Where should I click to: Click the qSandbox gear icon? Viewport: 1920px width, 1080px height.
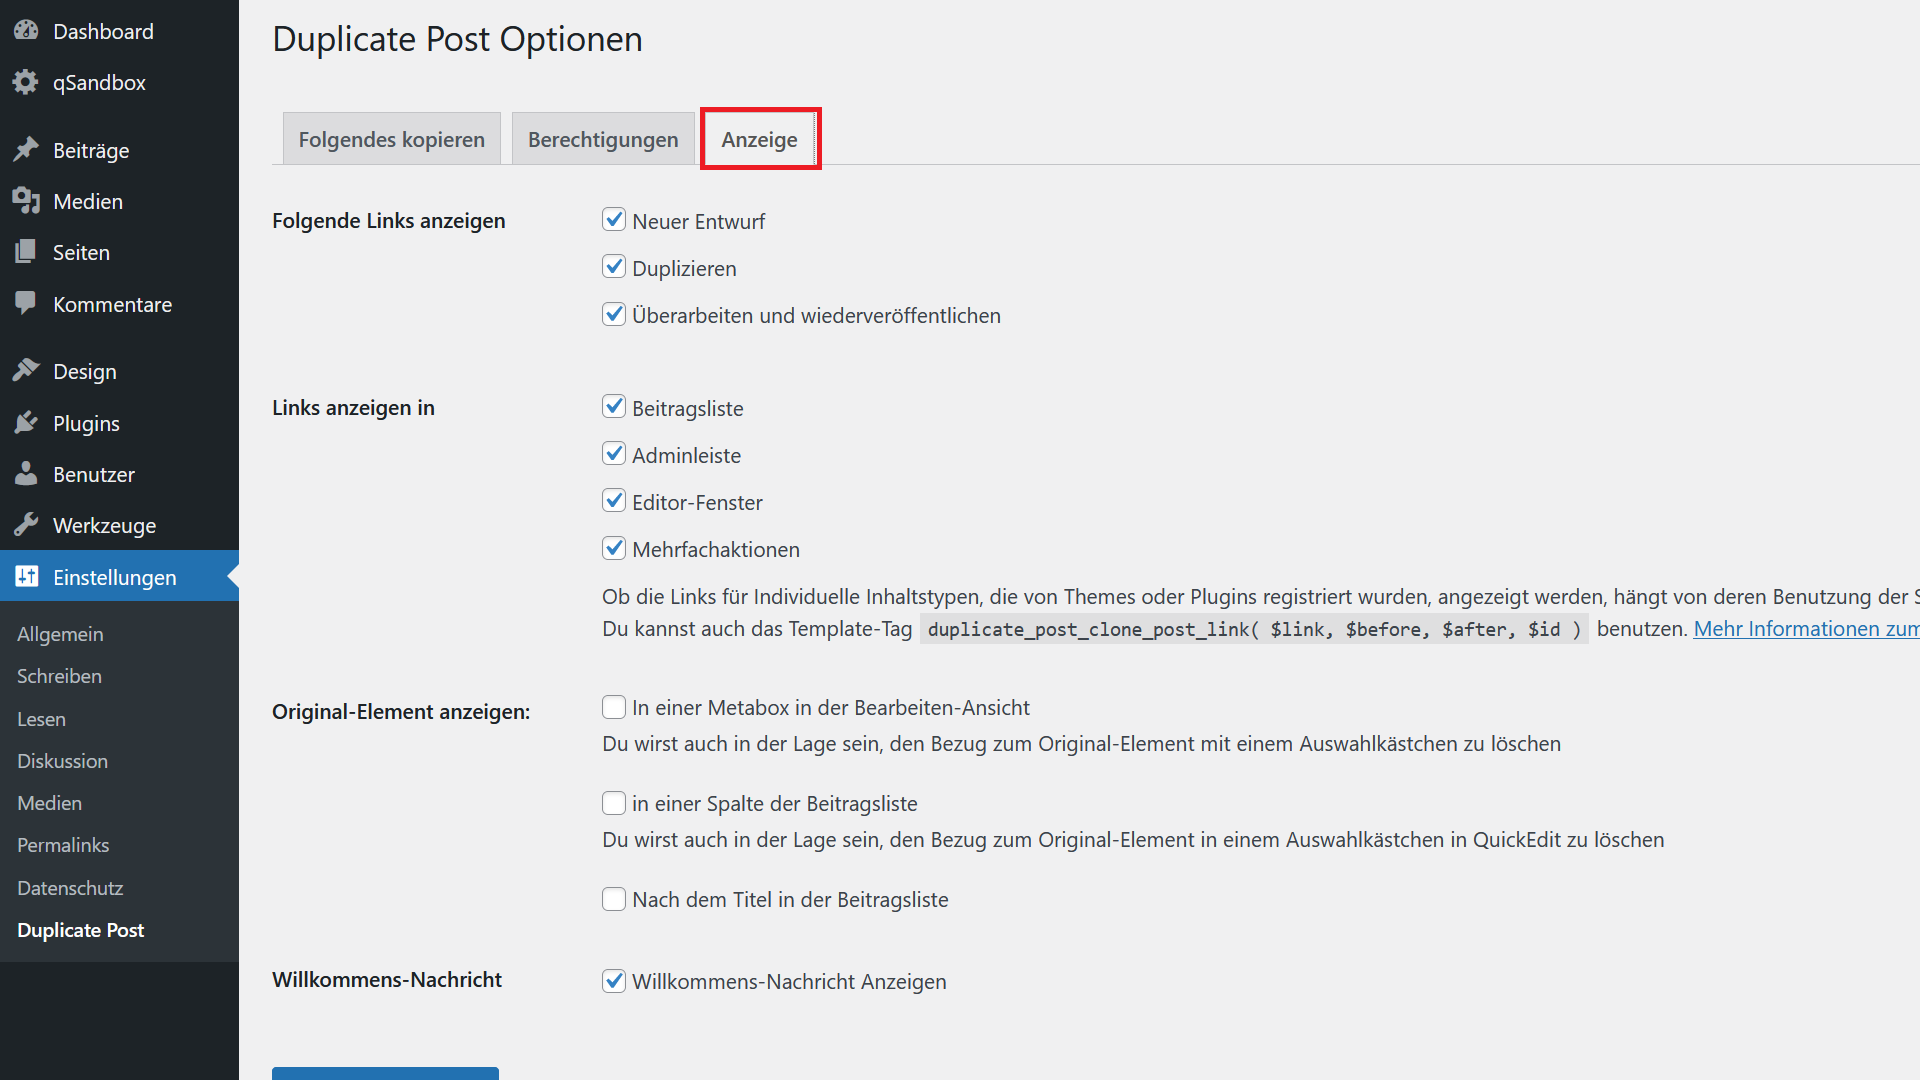click(26, 82)
